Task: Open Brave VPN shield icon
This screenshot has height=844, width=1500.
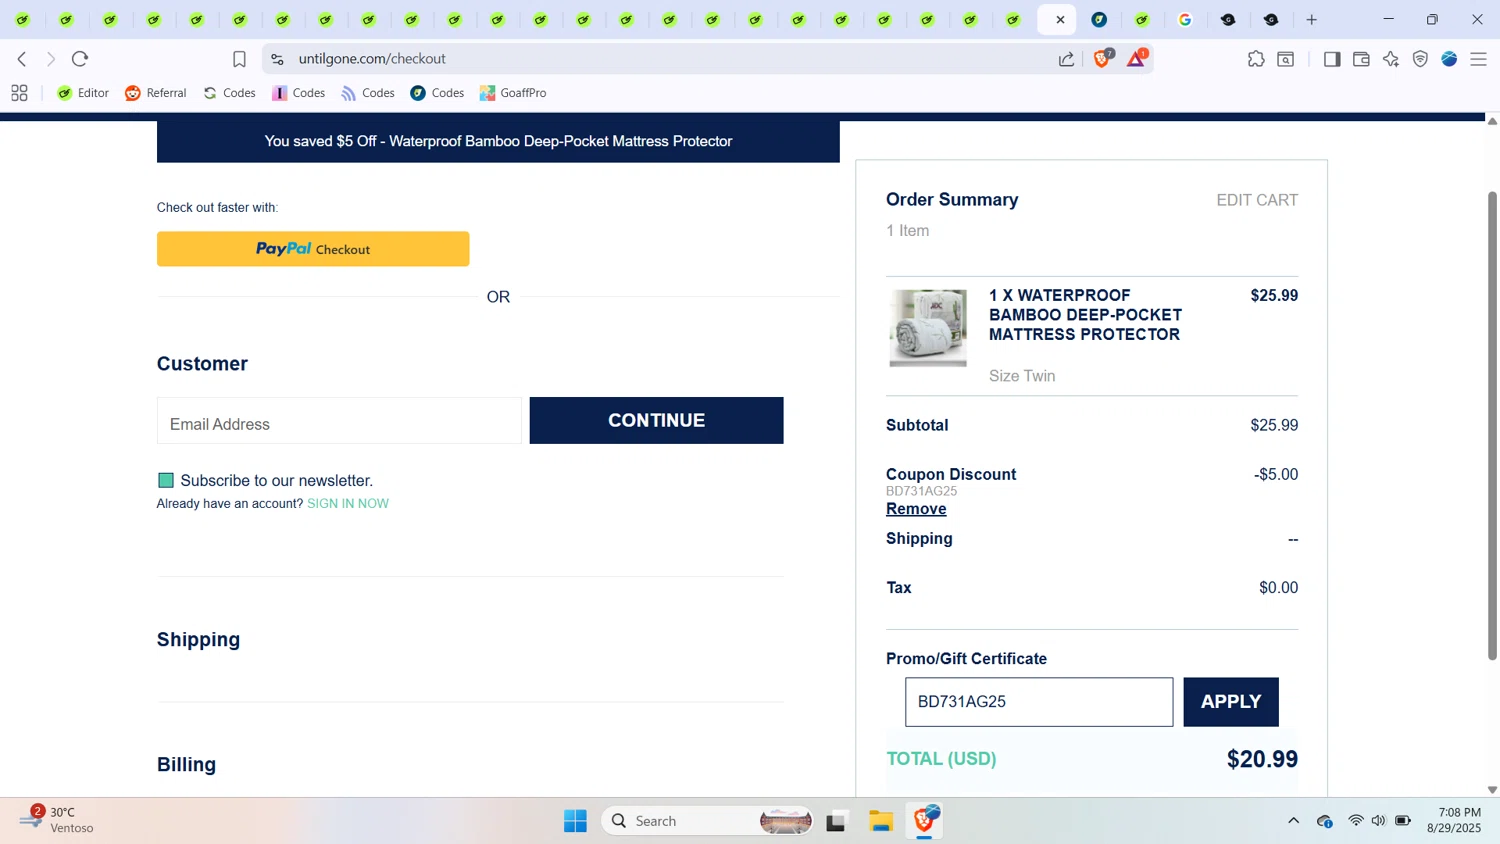Action: point(1420,59)
